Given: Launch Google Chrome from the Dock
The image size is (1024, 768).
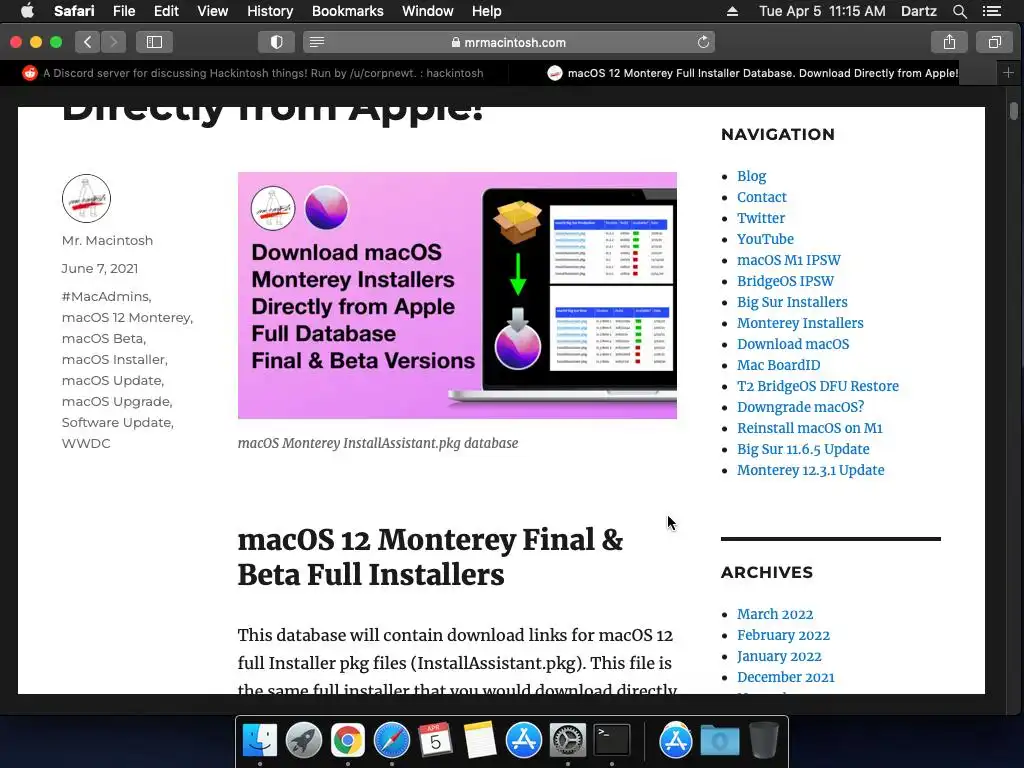Looking at the screenshot, I should pyautogui.click(x=347, y=740).
